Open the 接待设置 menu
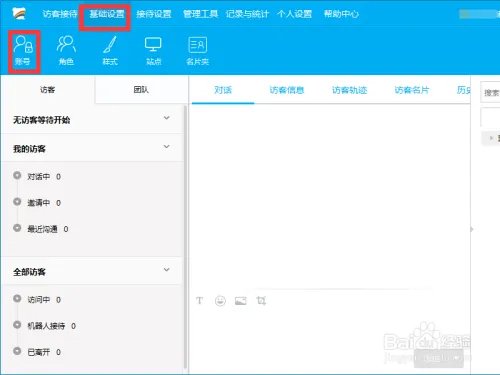The image size is (500, 375). click(x=154, y=14)
